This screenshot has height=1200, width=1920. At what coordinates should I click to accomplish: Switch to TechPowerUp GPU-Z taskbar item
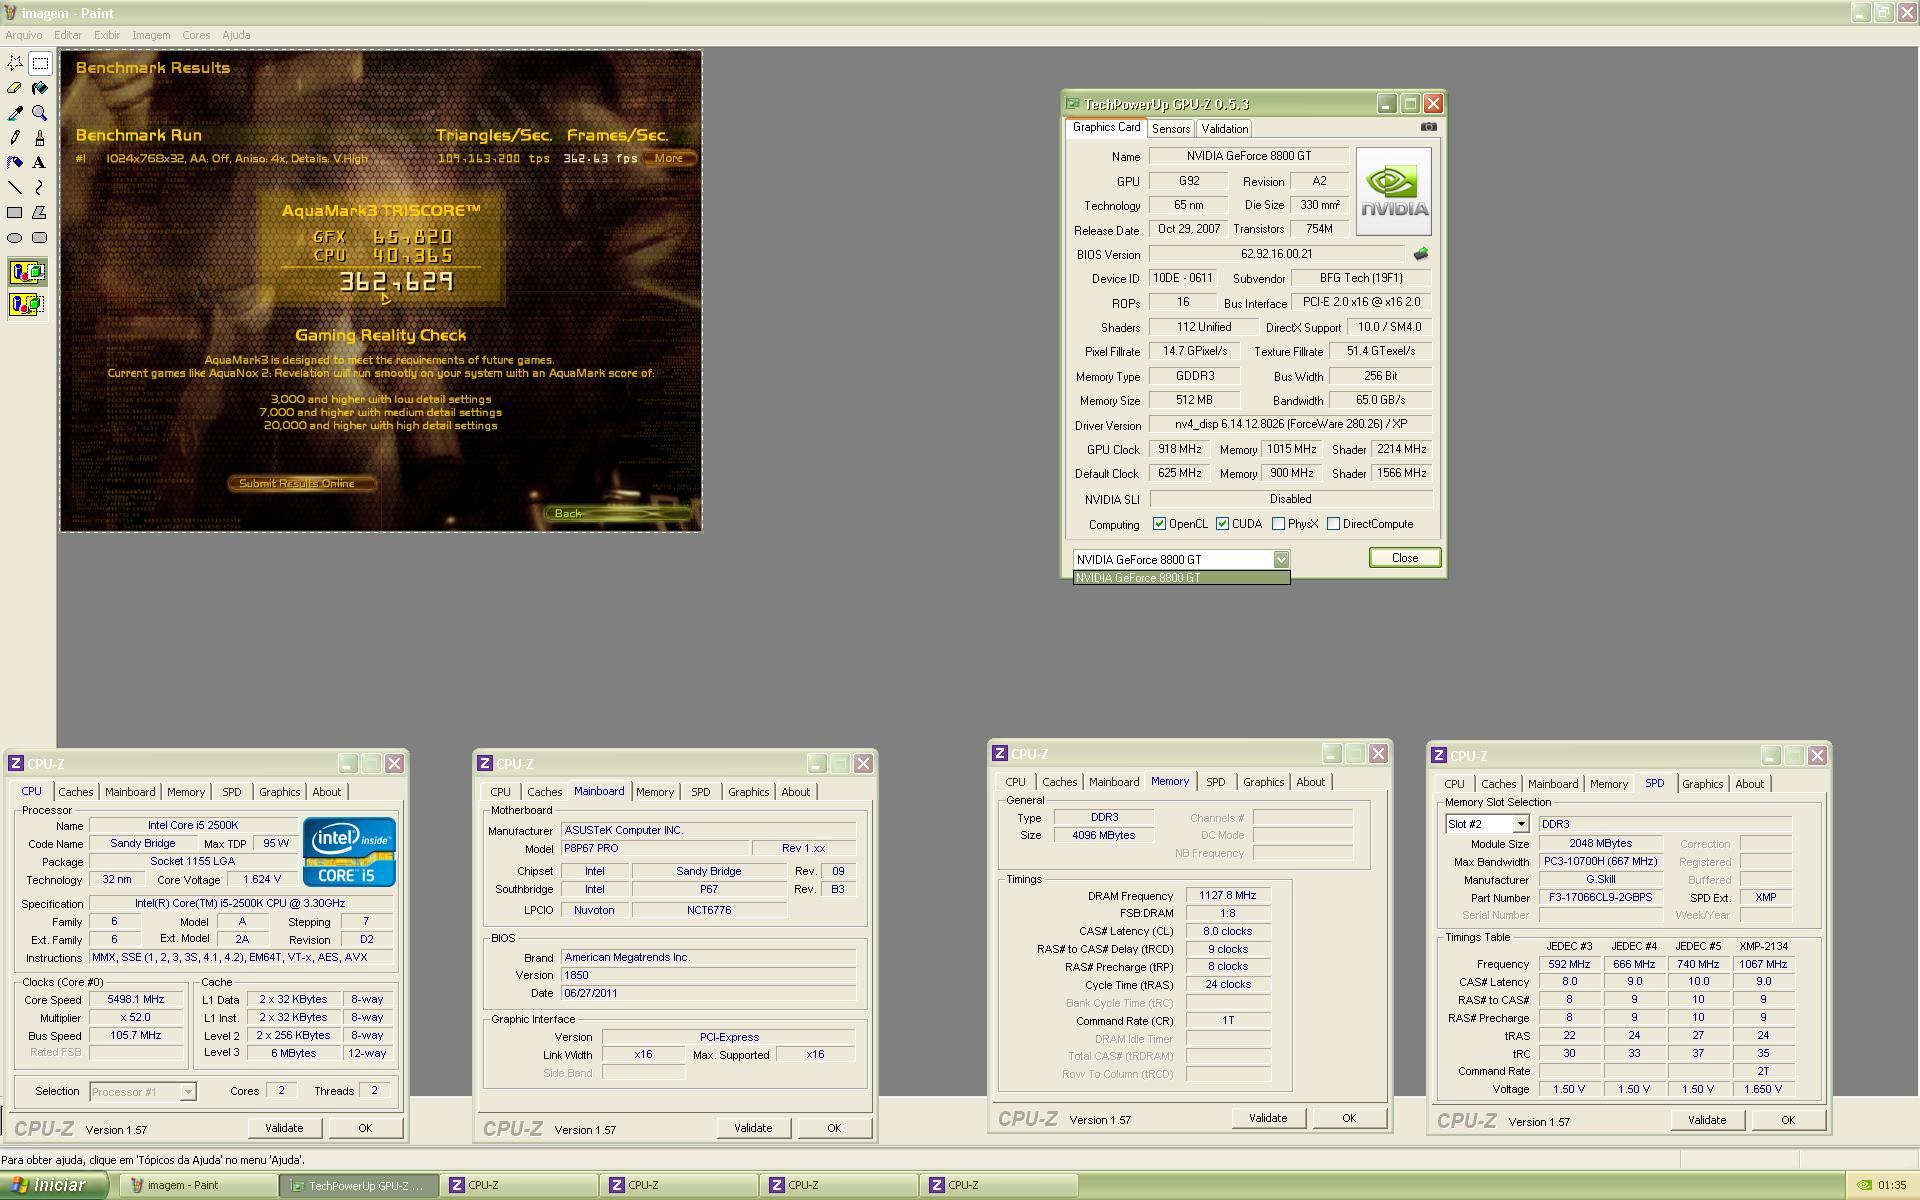(x=359, y=1185)
